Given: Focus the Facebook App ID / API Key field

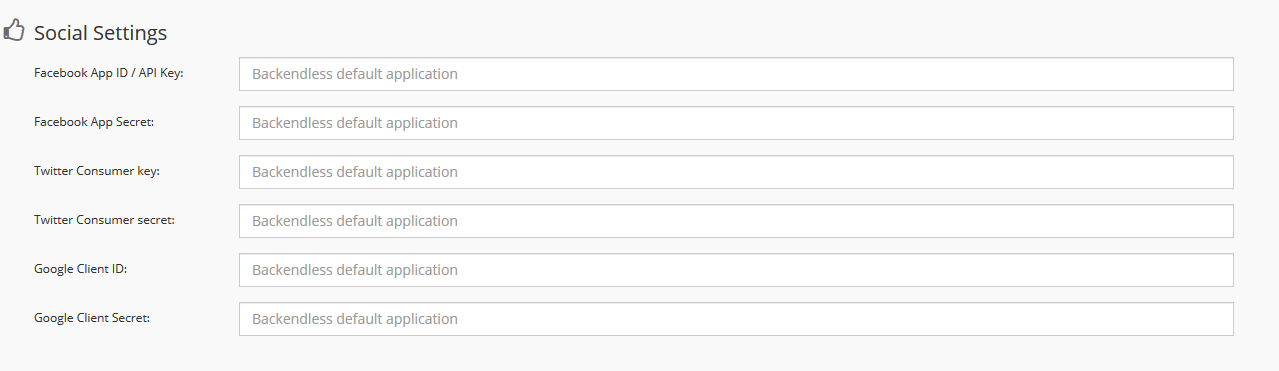Looking at the screenshot, I should pos(736,74).
